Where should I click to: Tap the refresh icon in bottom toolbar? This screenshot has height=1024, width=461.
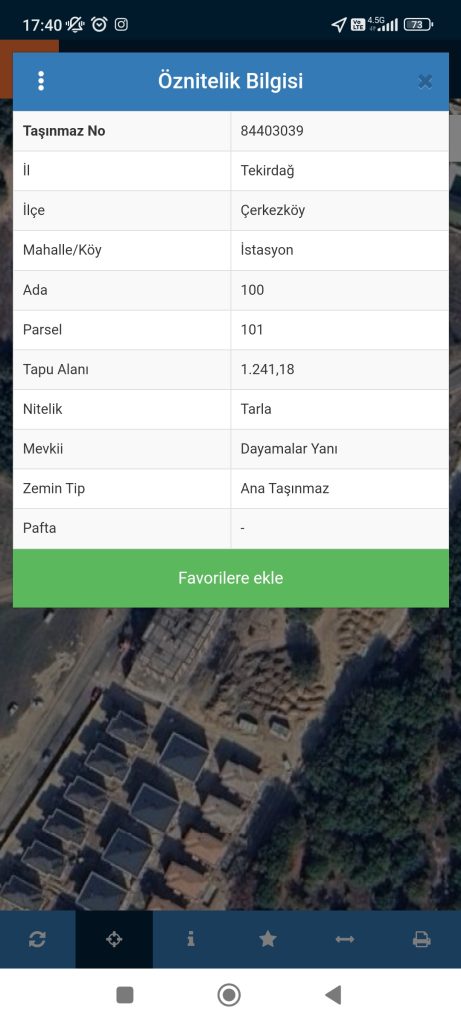pyautogui.click(x=37, y=939)
